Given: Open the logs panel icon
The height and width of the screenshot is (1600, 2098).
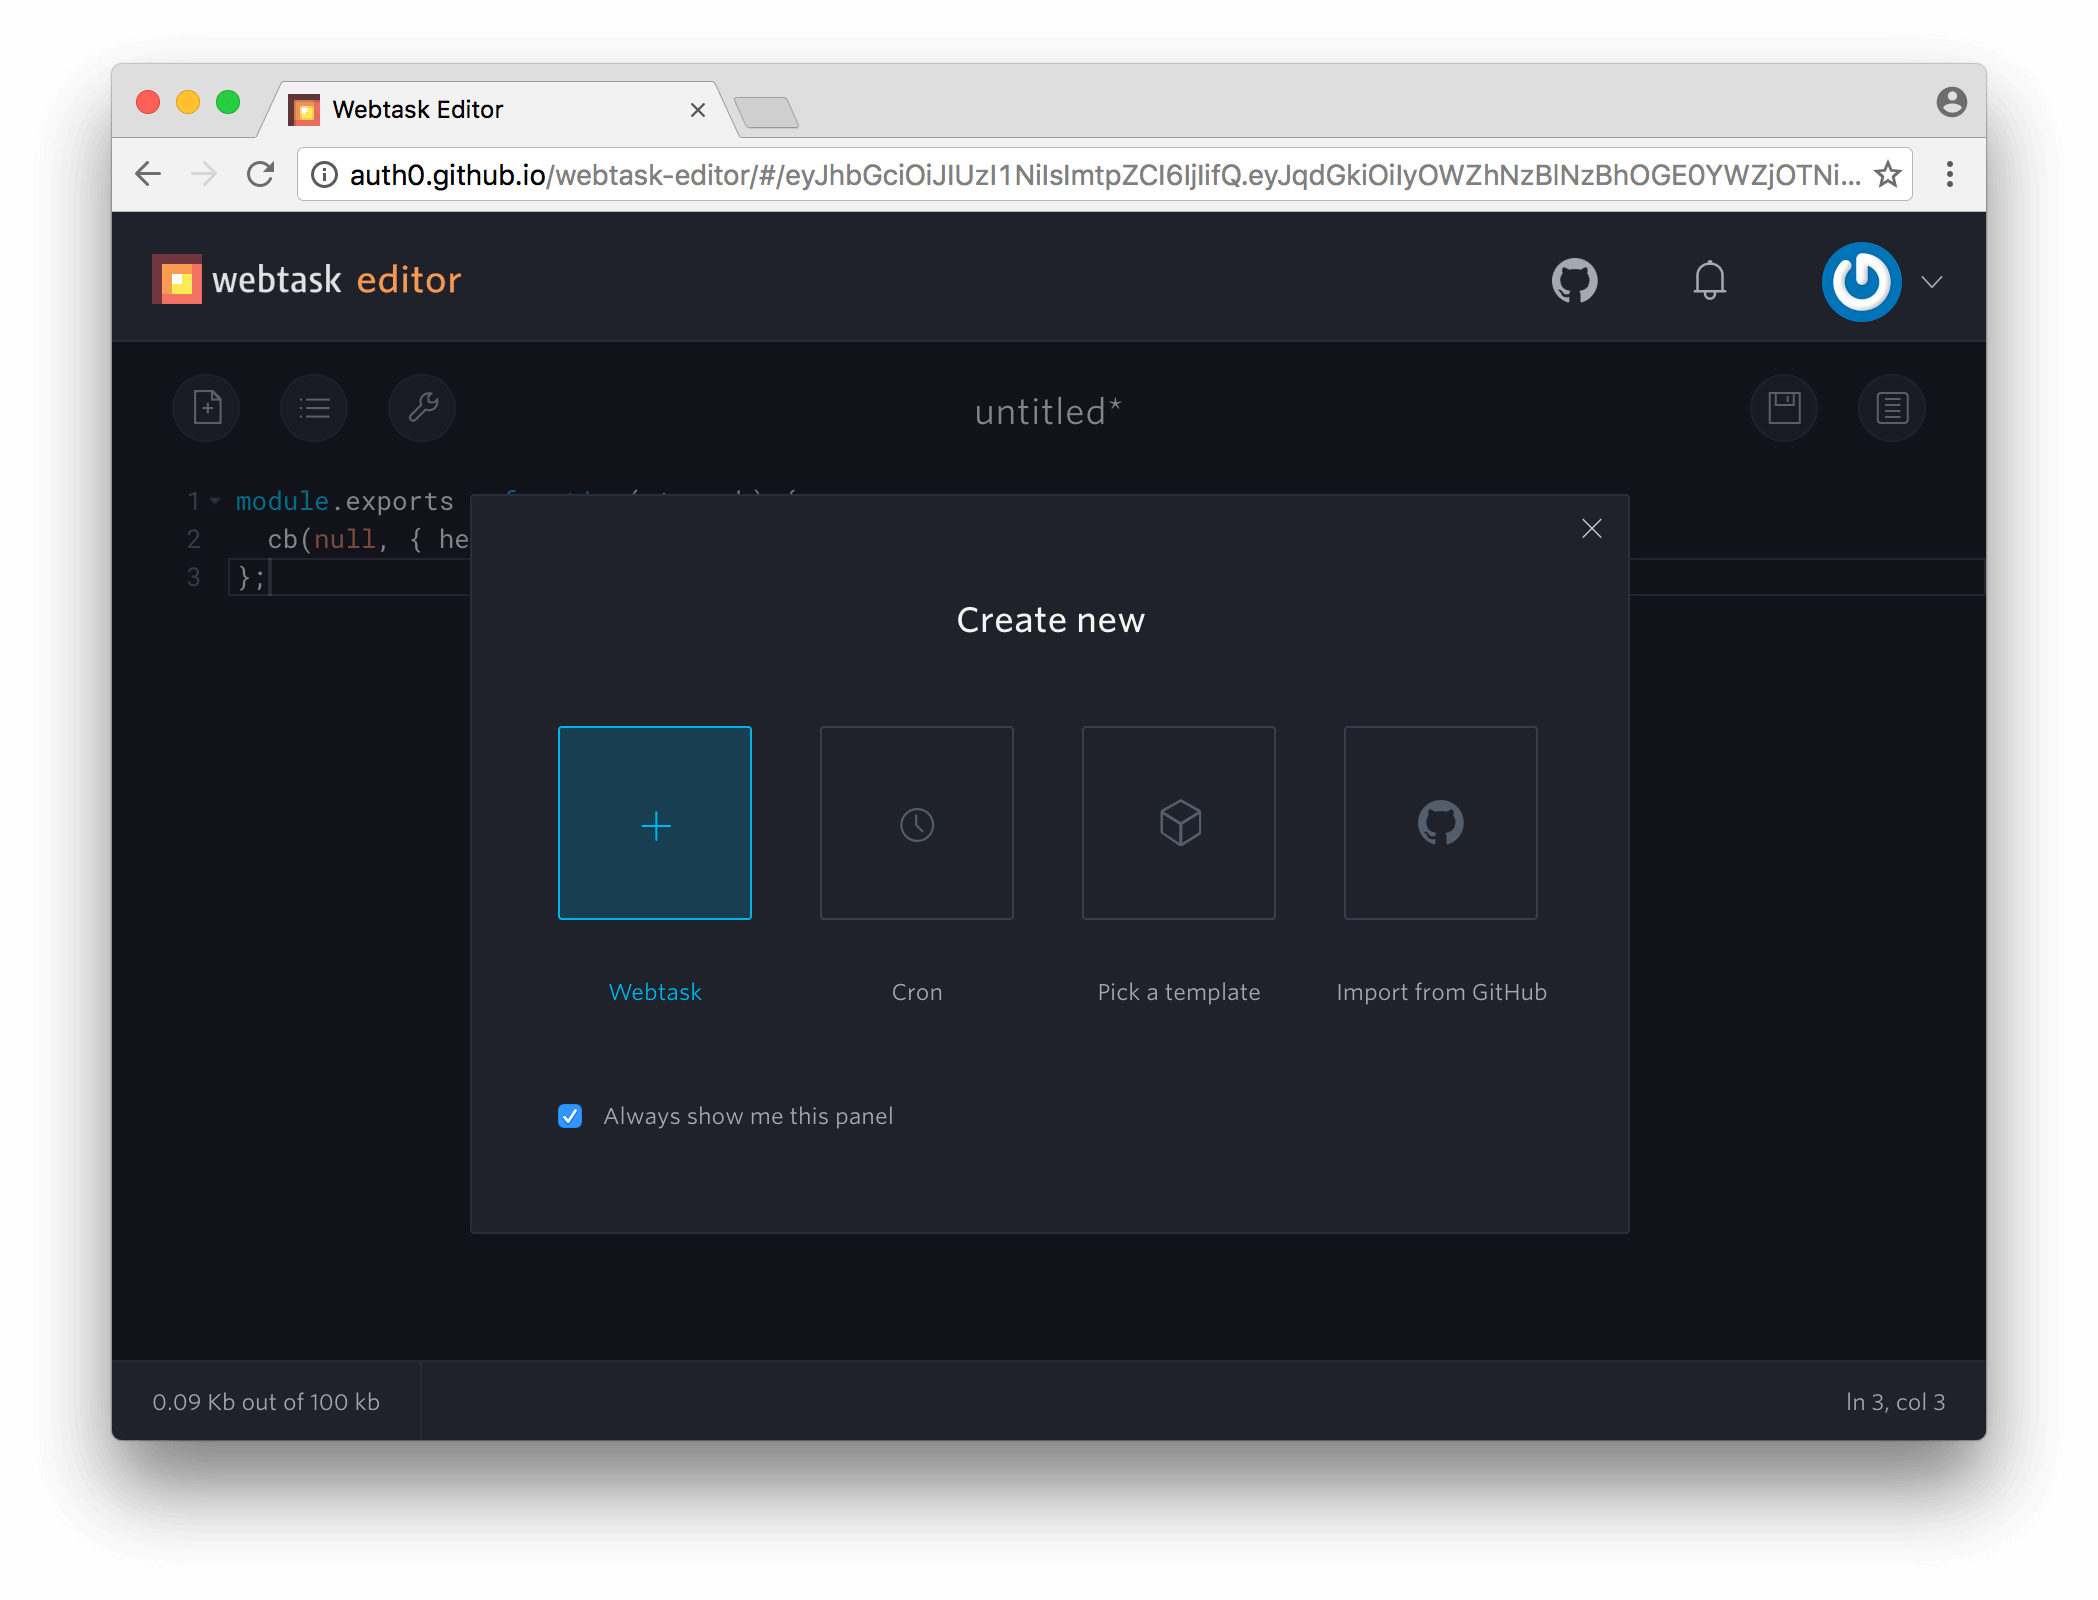Looking at the screenshot, I should pyautogui.click(x=1892, y=408).
